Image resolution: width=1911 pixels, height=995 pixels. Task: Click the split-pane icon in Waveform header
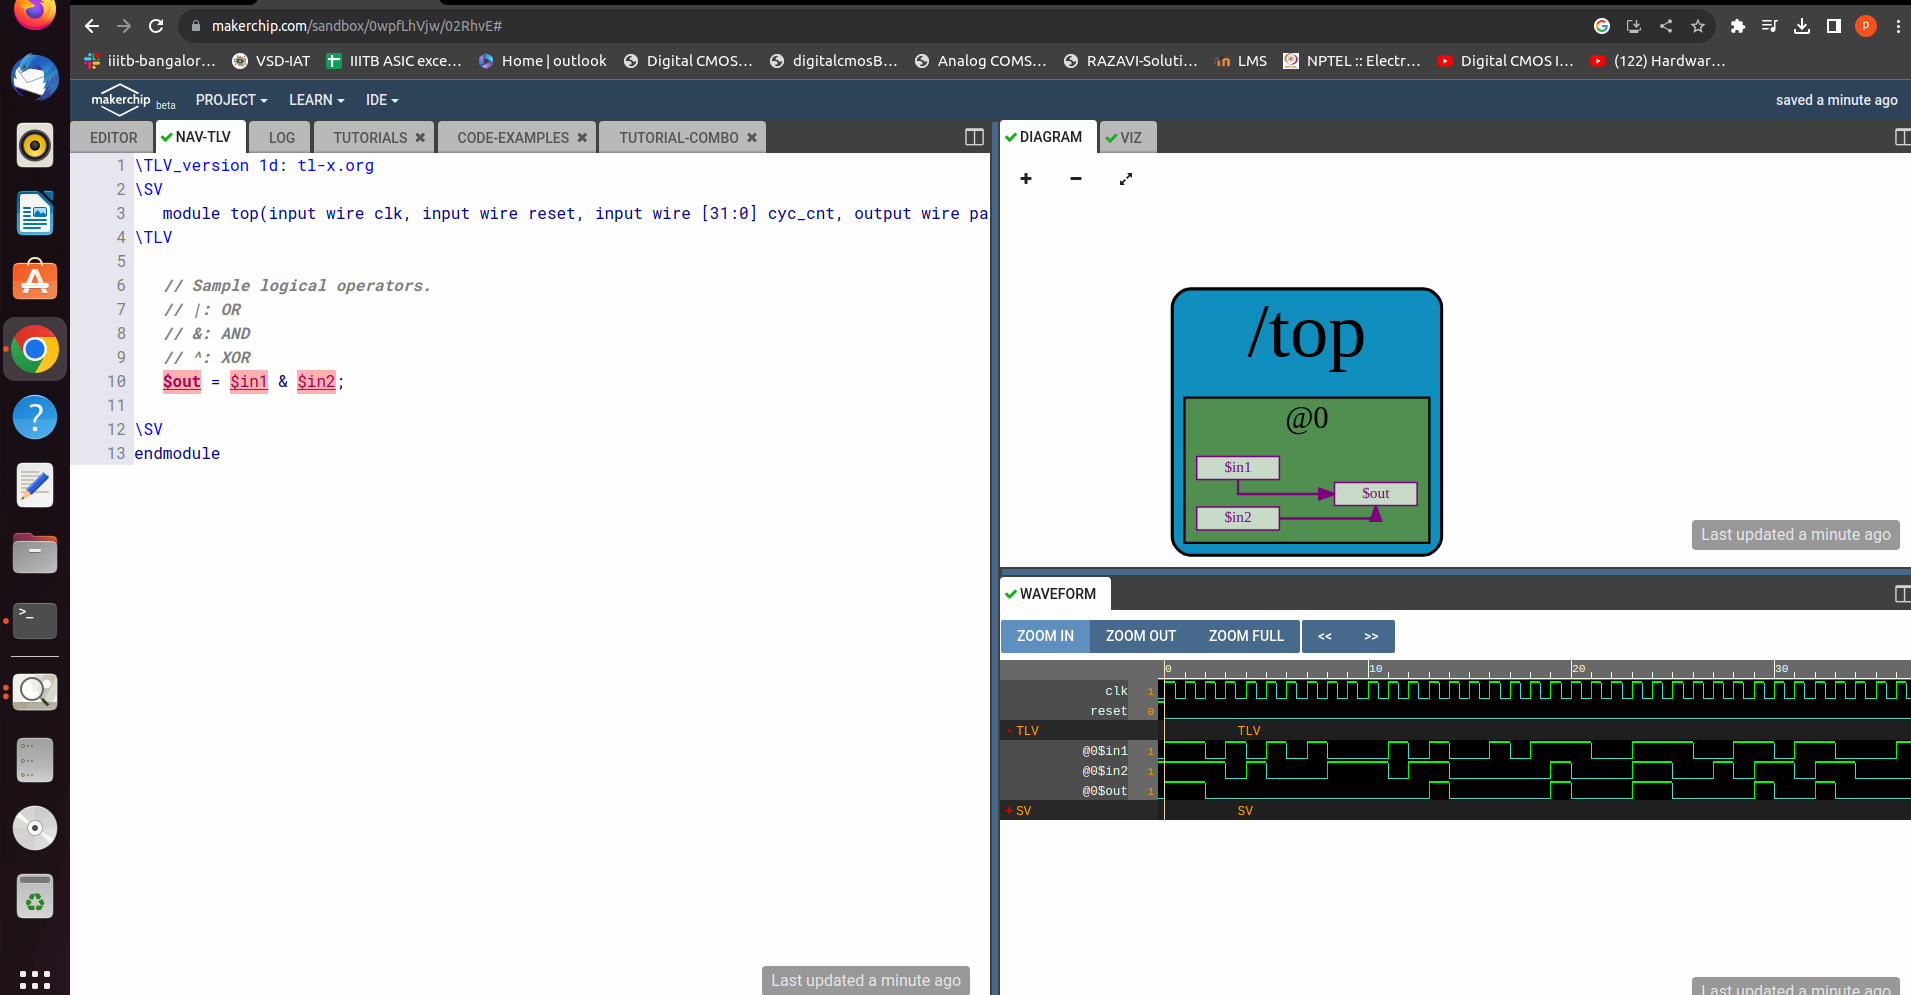coord(1901,594)
